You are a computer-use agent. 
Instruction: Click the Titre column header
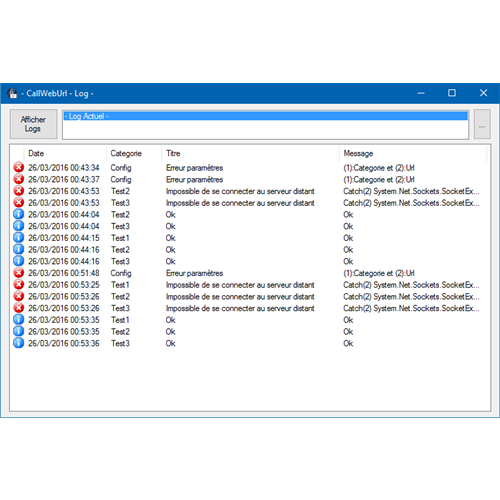click(x=251, y=153)
